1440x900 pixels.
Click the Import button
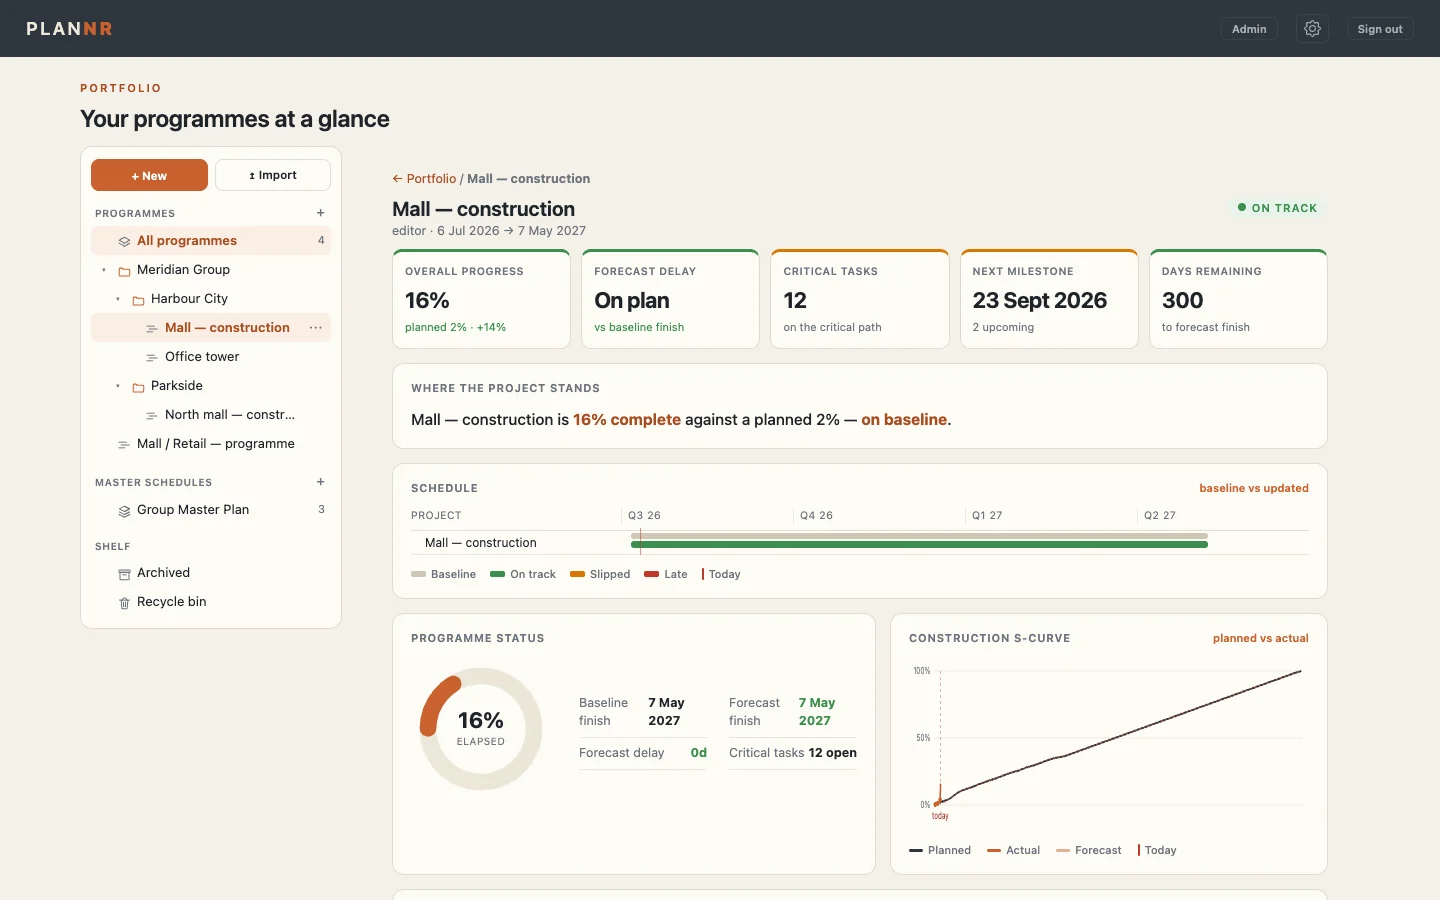click(273, 175)
